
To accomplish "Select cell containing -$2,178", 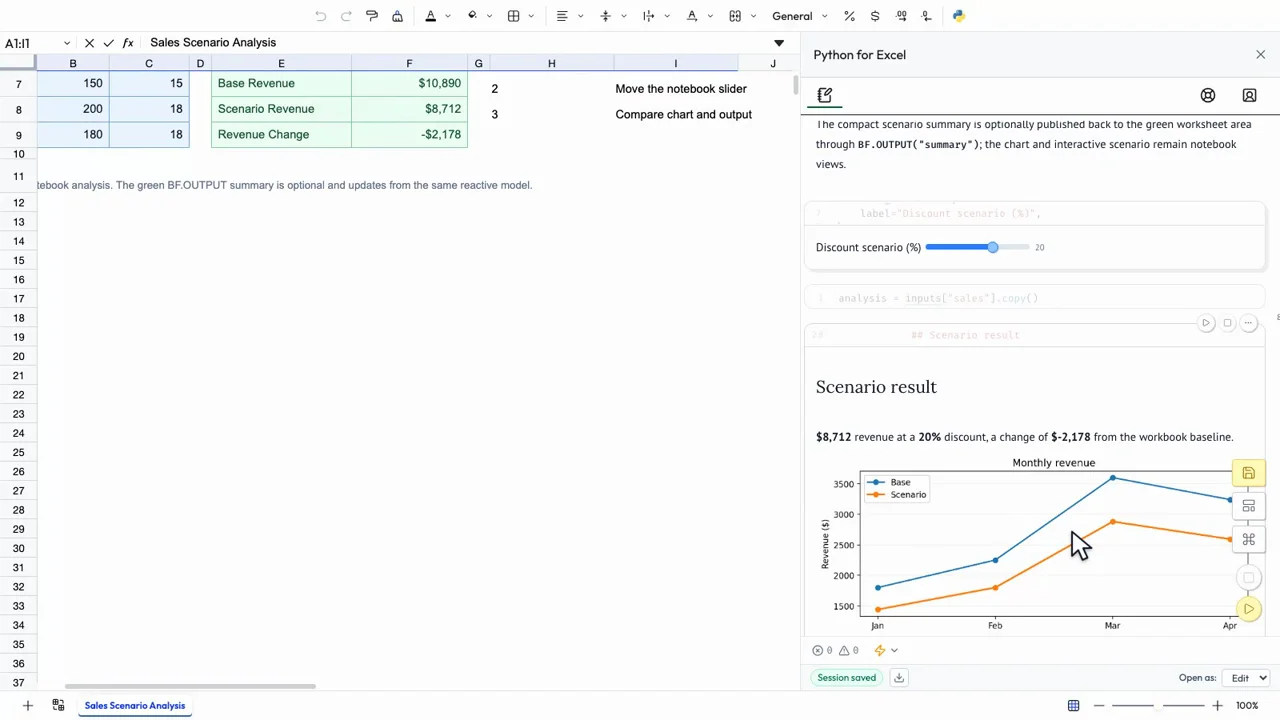I will point(409,135).
